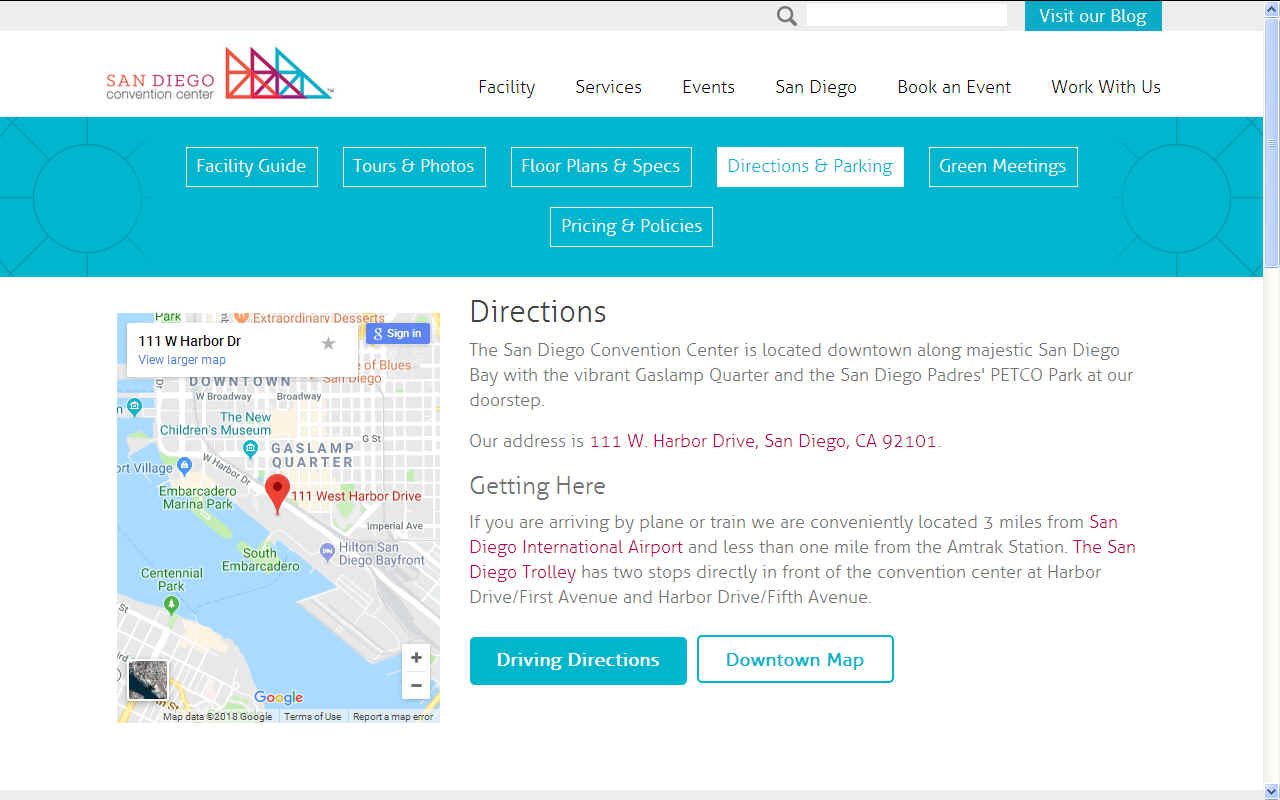Open the Green Meetings tab
This screenshot has height=800, width=1280.
pyautogui.click(x=1002, y=166)
